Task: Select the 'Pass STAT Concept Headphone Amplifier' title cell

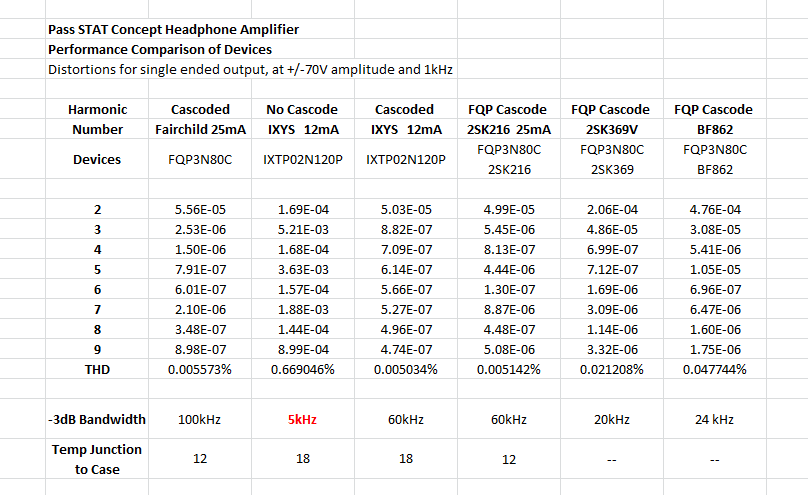Action: click(173, 29)
